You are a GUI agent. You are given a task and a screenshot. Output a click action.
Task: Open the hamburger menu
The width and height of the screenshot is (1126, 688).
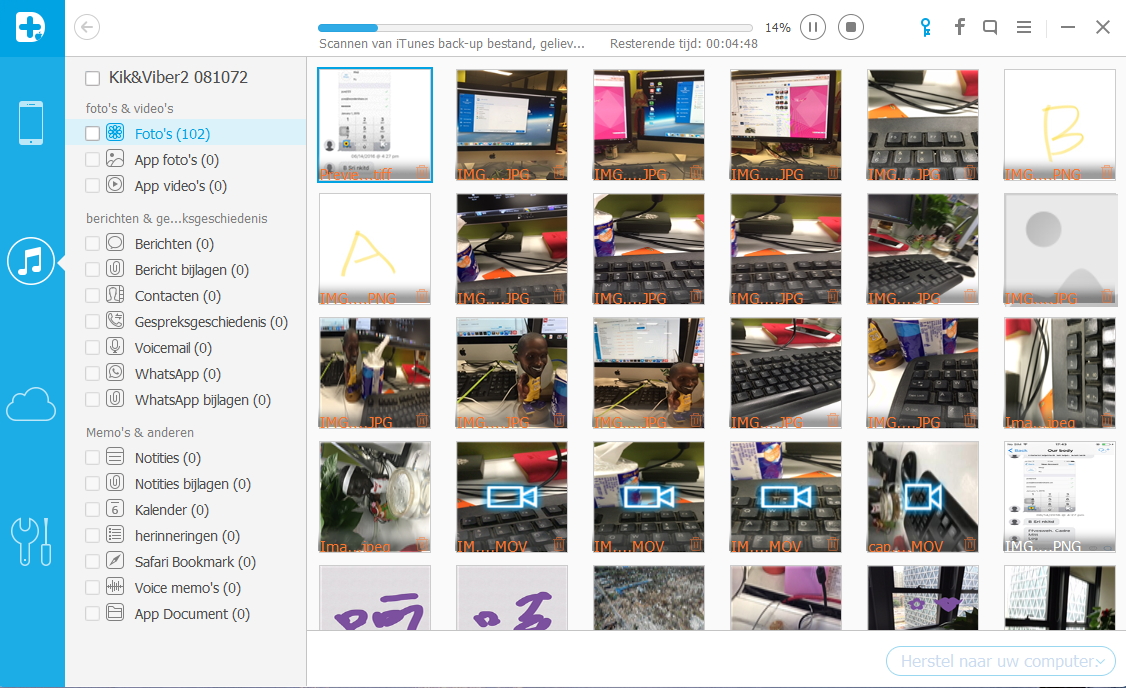point(1024,27)
